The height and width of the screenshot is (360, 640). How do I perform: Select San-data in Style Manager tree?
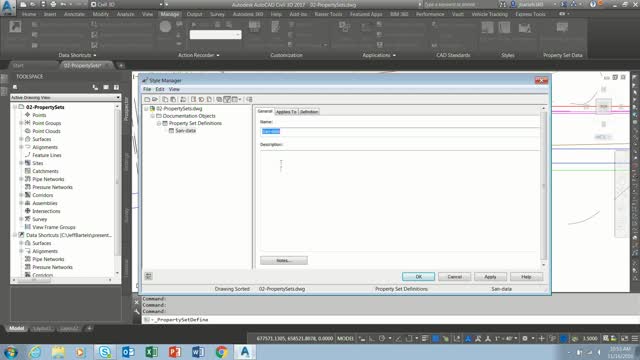coord(185,131)
